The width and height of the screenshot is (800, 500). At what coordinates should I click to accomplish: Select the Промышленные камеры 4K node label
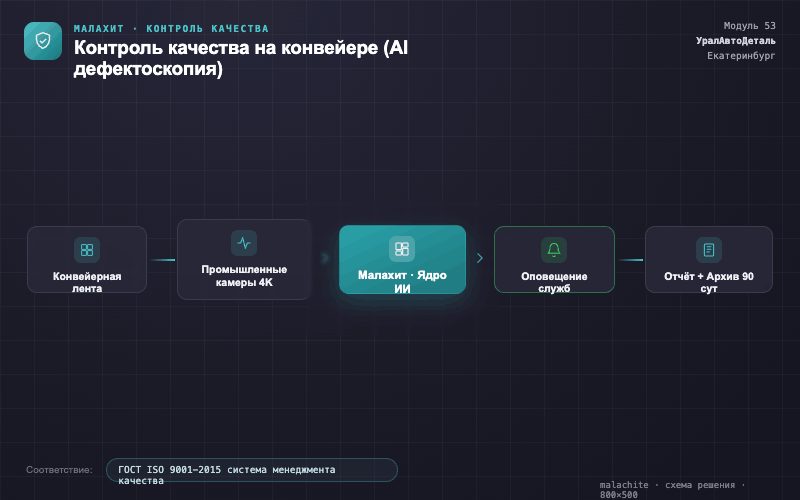tap(244, 276)
